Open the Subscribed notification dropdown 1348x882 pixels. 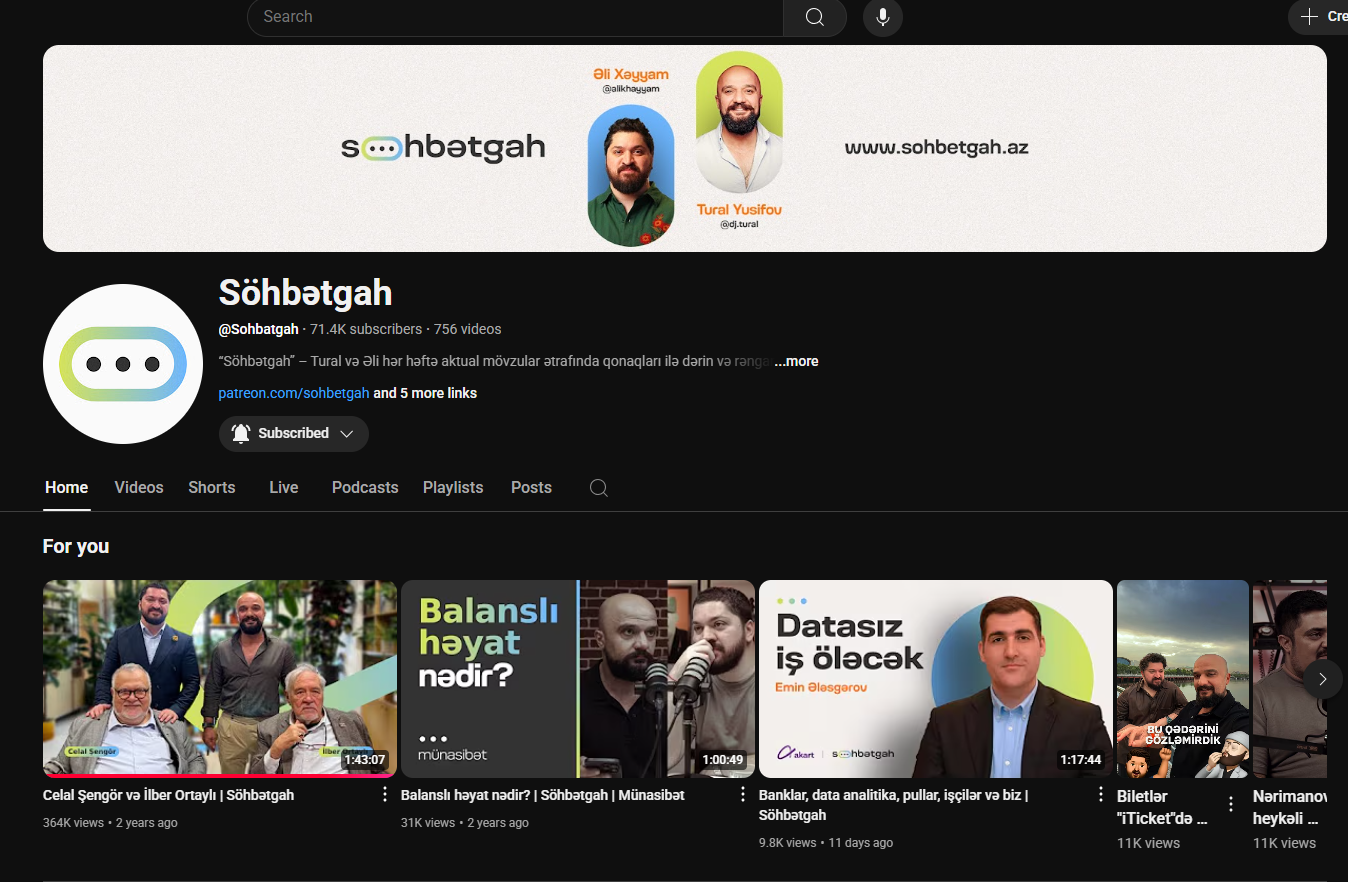pos(294,434)
